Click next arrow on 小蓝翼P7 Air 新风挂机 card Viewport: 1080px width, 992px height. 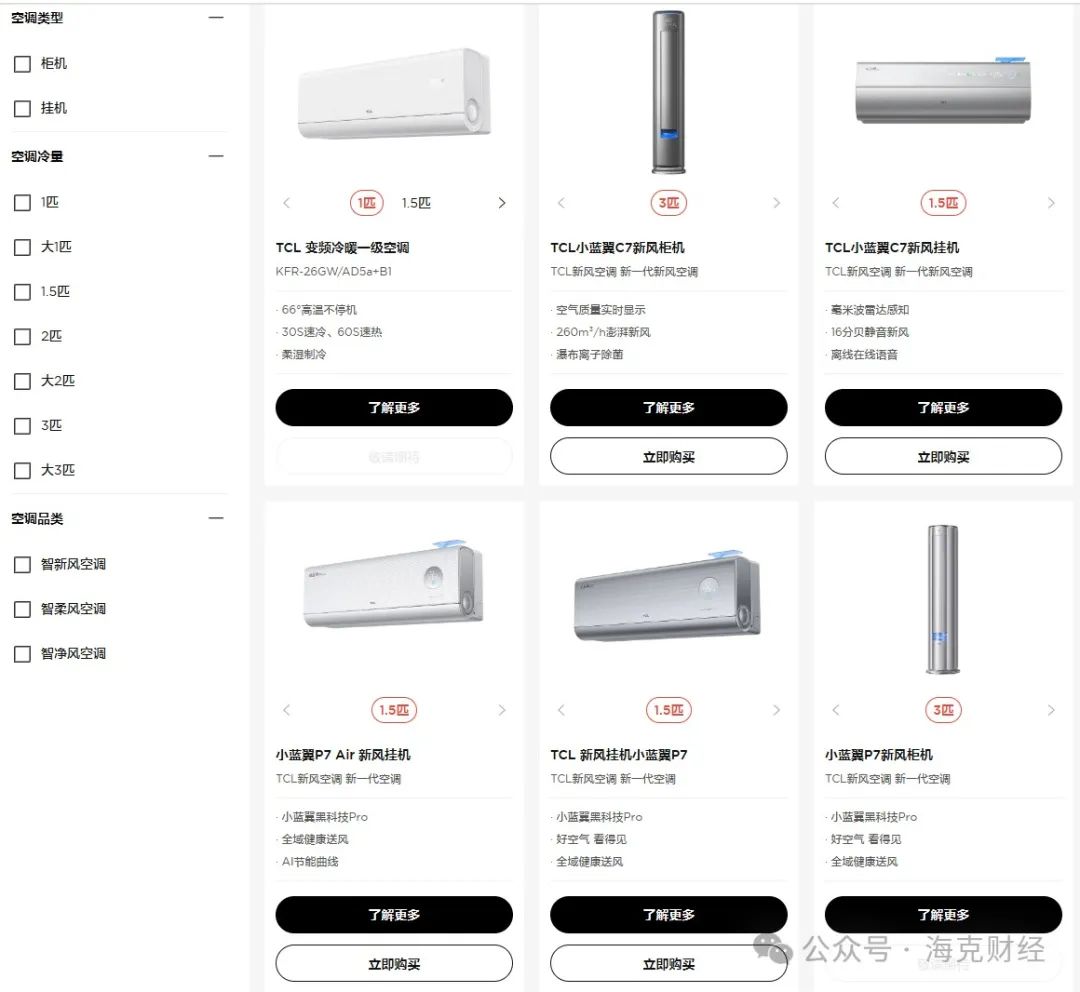click(x=502, y=710)
